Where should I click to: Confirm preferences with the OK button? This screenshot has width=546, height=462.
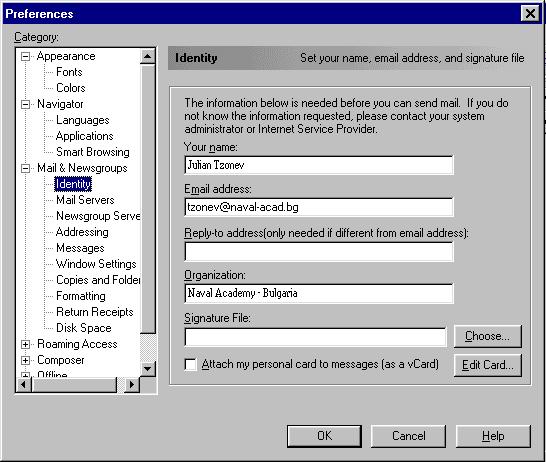pos(324,436)
